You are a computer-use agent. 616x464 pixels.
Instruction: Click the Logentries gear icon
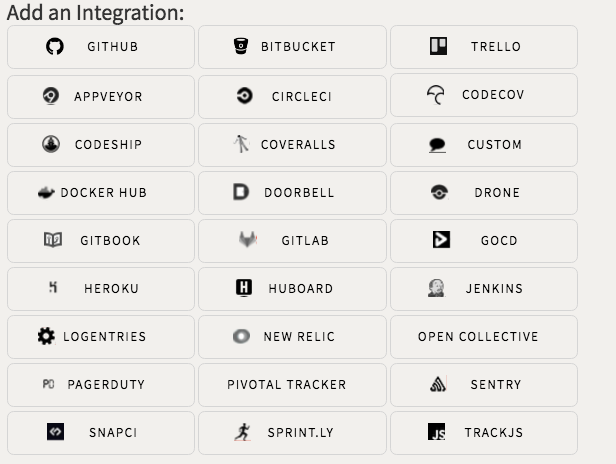46,336
